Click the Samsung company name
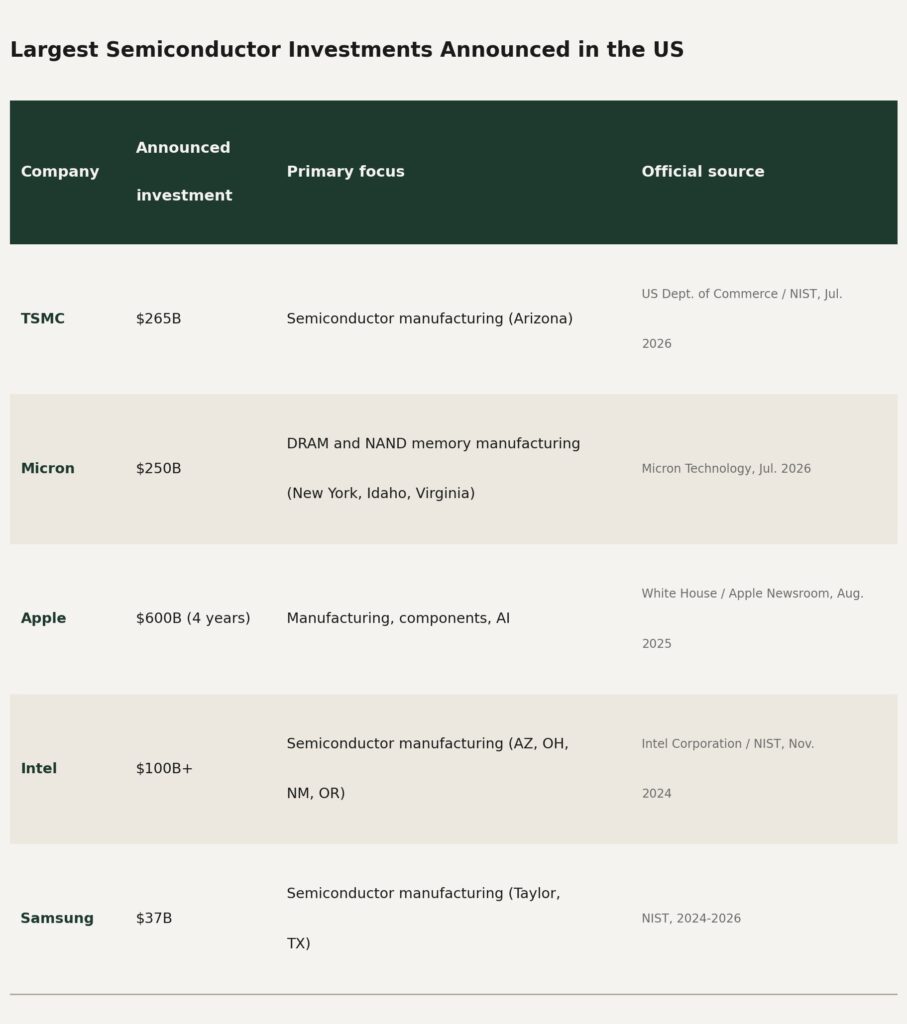Image resolution: width=907 pixels, height=1024 pixels. tap(57, 918)
